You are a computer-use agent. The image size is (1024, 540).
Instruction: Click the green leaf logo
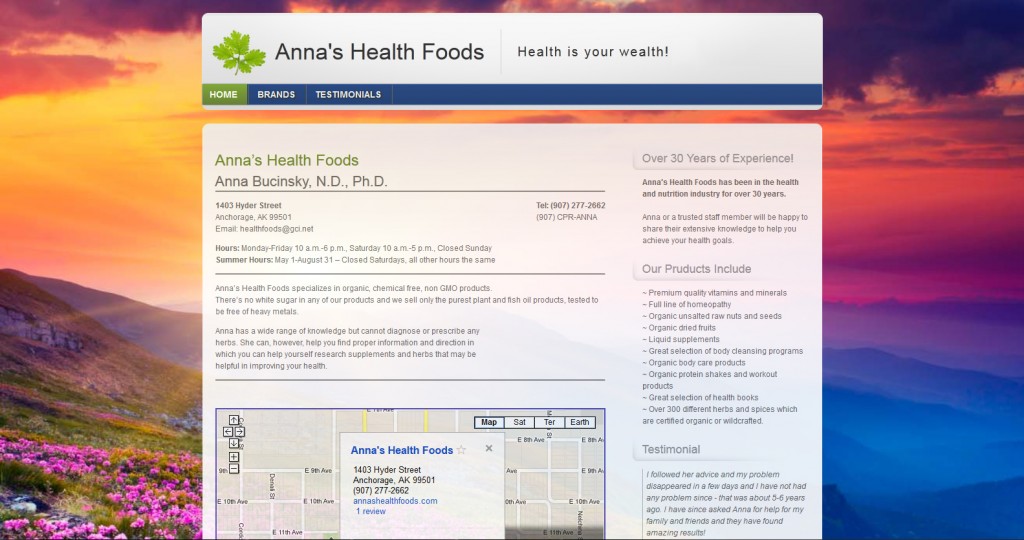238,52
